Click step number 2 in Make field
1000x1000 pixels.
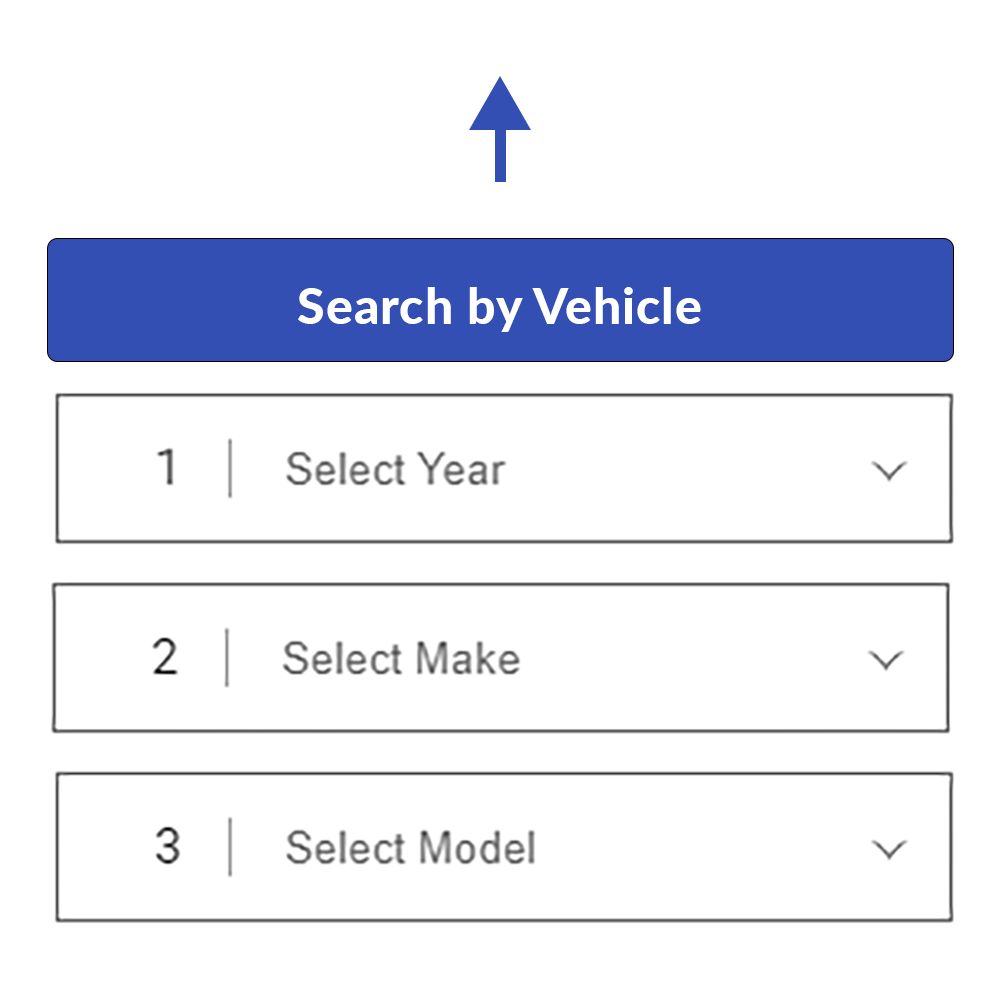pyautogui.click(x=165, y=657)
